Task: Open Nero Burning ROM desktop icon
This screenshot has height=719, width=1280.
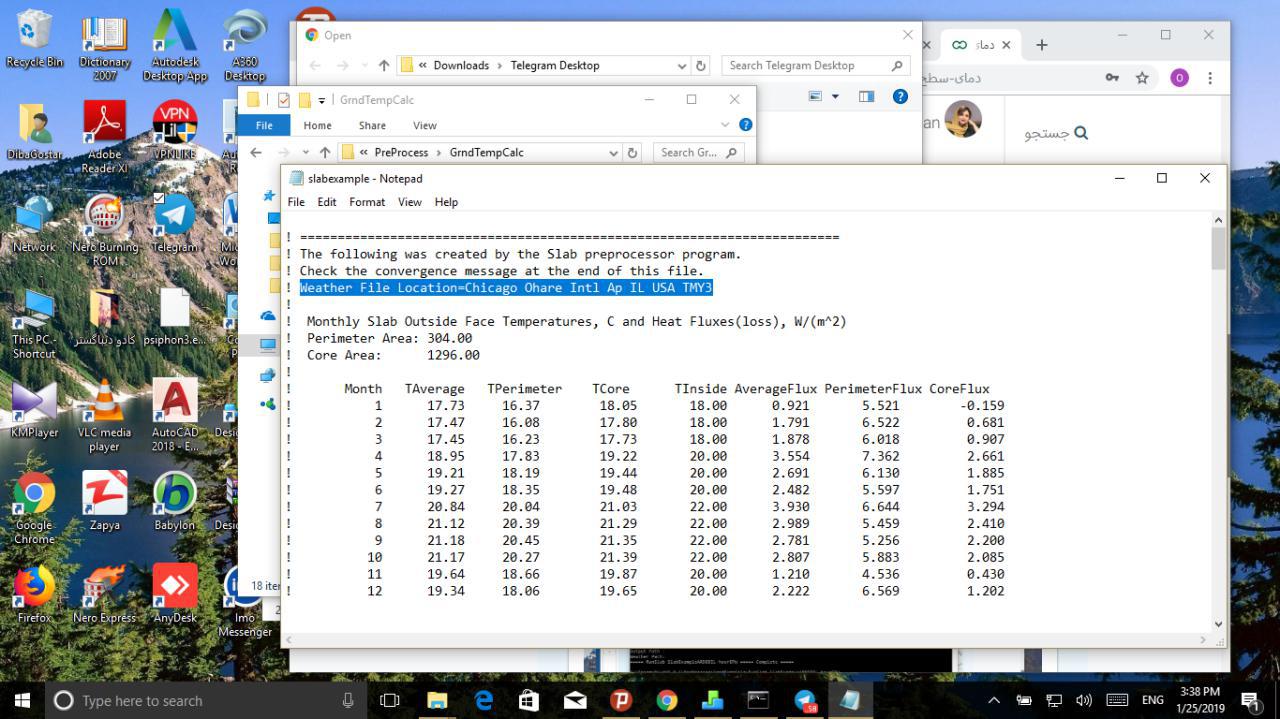Action: [x=104, y=228]
